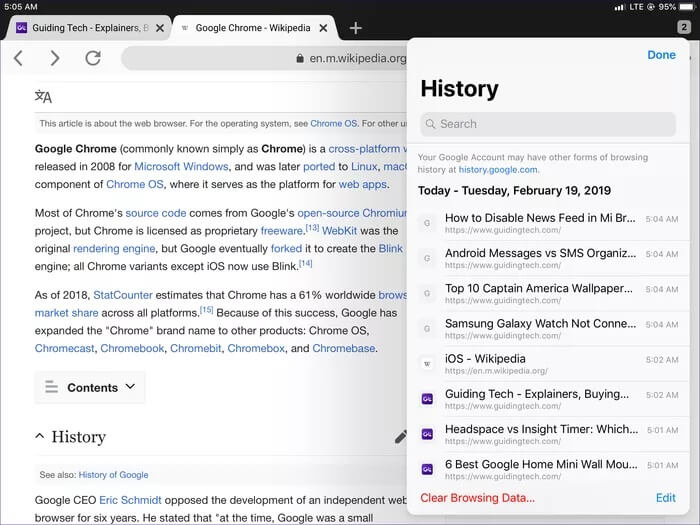Viewport: 700px width, 525px height.
Task: Switch to the Guiding Tech - Explainers tab
Action: pyautogui.click(x=90, y=28)
